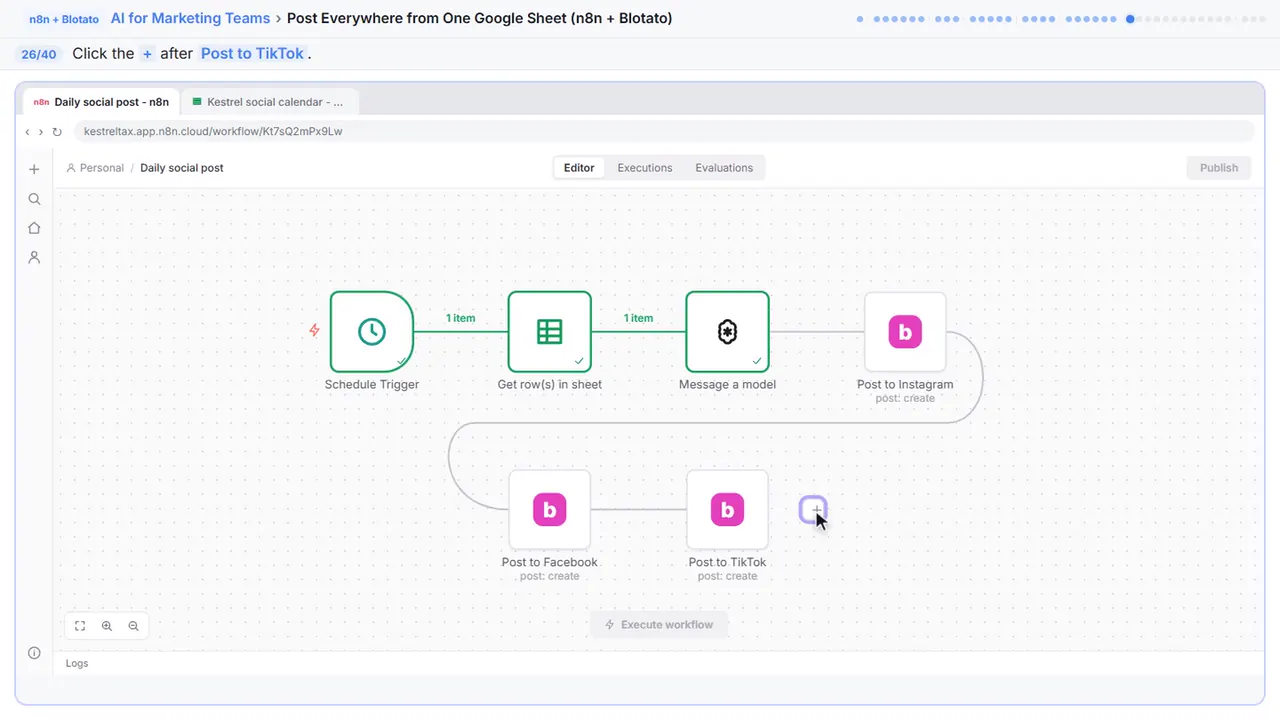This screenshot has width=1280, height=720.
Task: Open the search icon in the sidebar
Action: [34, 199]
